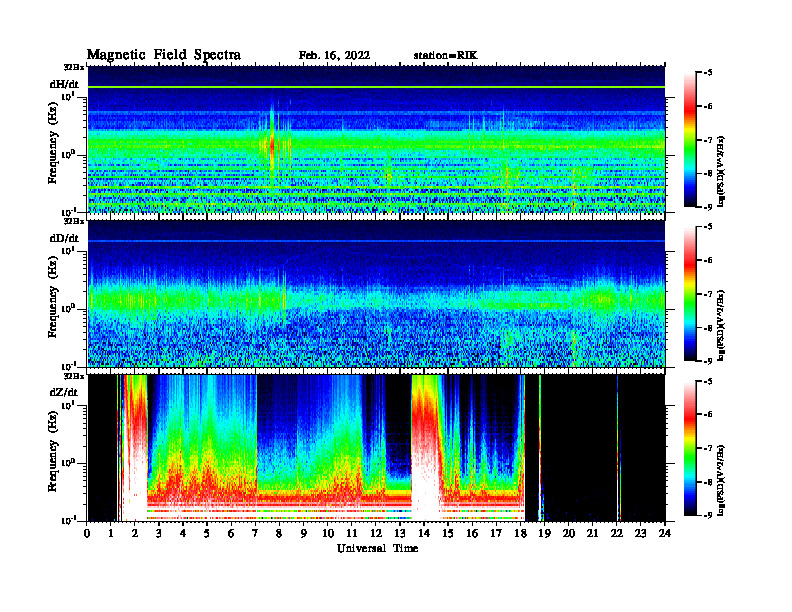Click the hour 9 tick label
The width and height of the screenshot is (792, 612).
[x=304, y=534]
